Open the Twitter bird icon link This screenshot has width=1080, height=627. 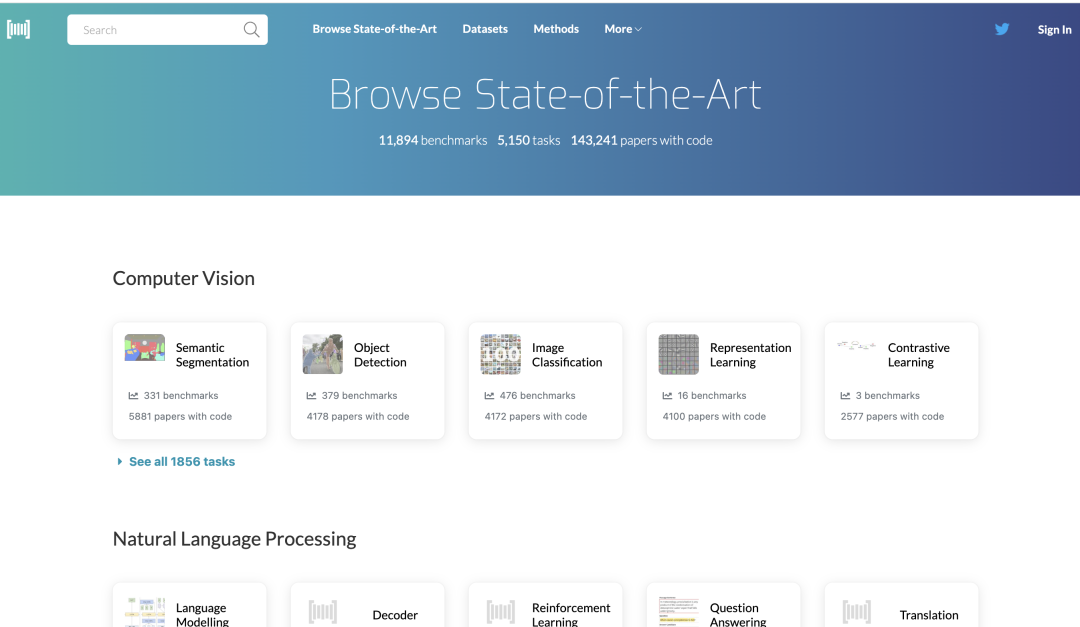coord(1001,29)
